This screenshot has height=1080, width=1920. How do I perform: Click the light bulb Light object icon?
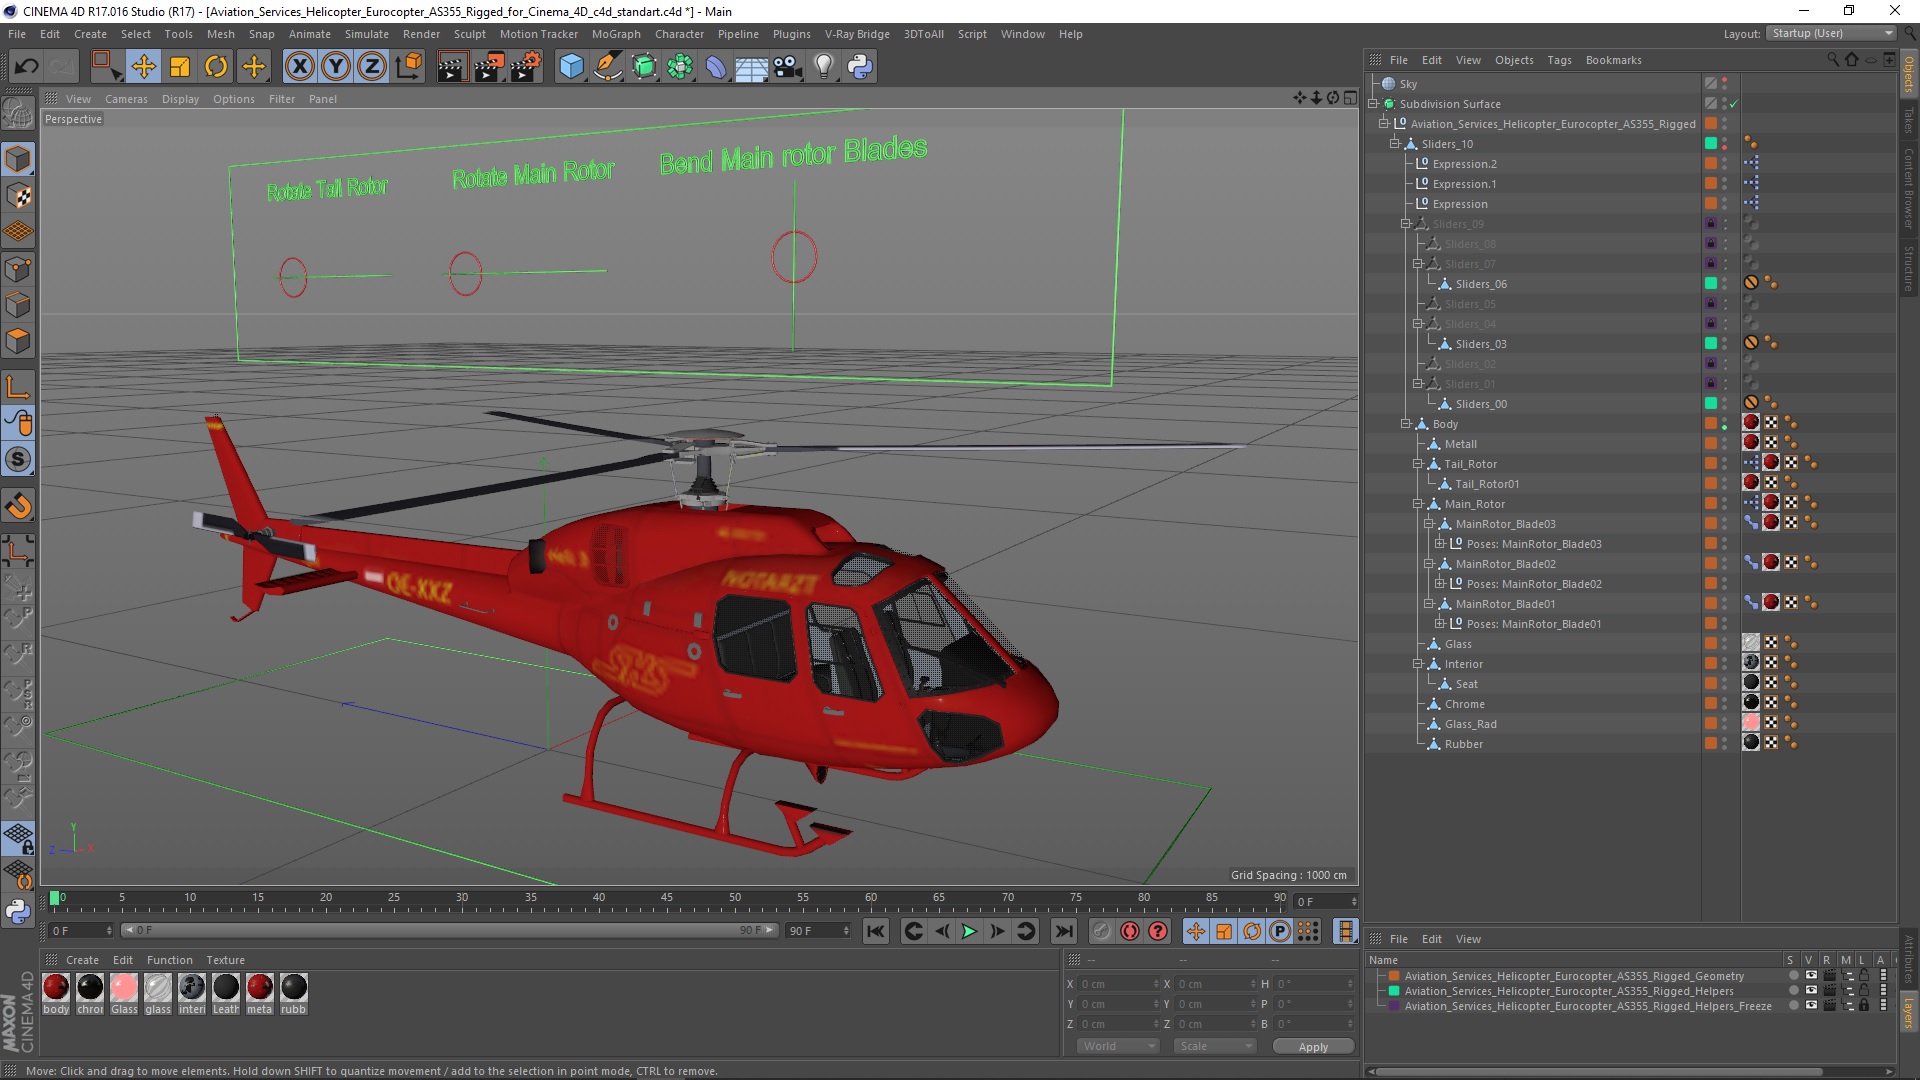[823, 67]
